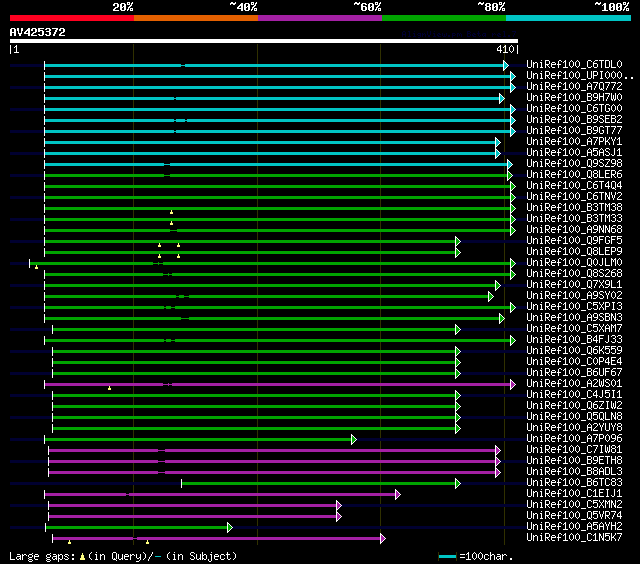
Task: Click the UniRef100_Q6ZIW2 label
Action: pyautogui.click(x=574, y=406)
